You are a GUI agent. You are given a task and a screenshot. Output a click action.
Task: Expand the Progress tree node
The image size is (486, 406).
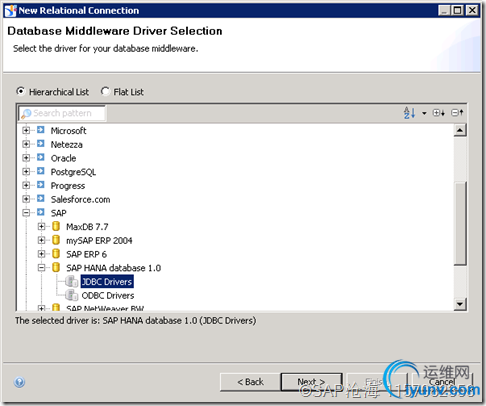(26, 185)
